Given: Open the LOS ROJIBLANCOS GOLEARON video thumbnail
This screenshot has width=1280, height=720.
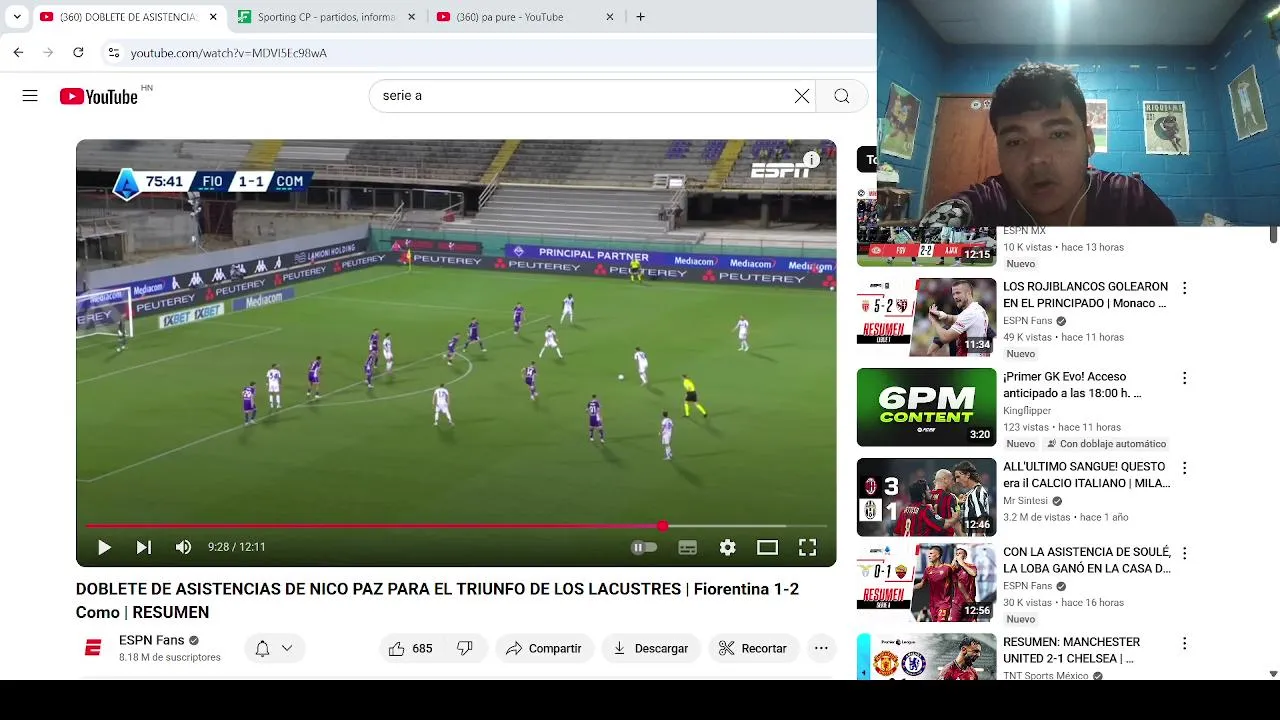Looking at the screenshot, I should 927,317.
